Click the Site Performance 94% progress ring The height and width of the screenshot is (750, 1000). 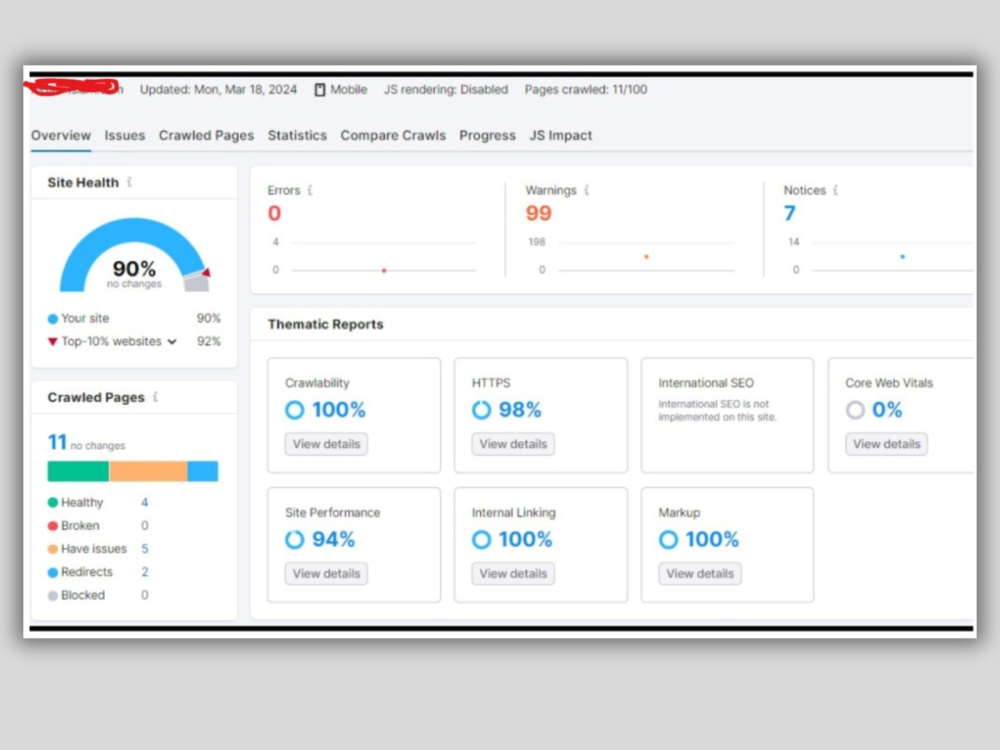click(295, 540)
